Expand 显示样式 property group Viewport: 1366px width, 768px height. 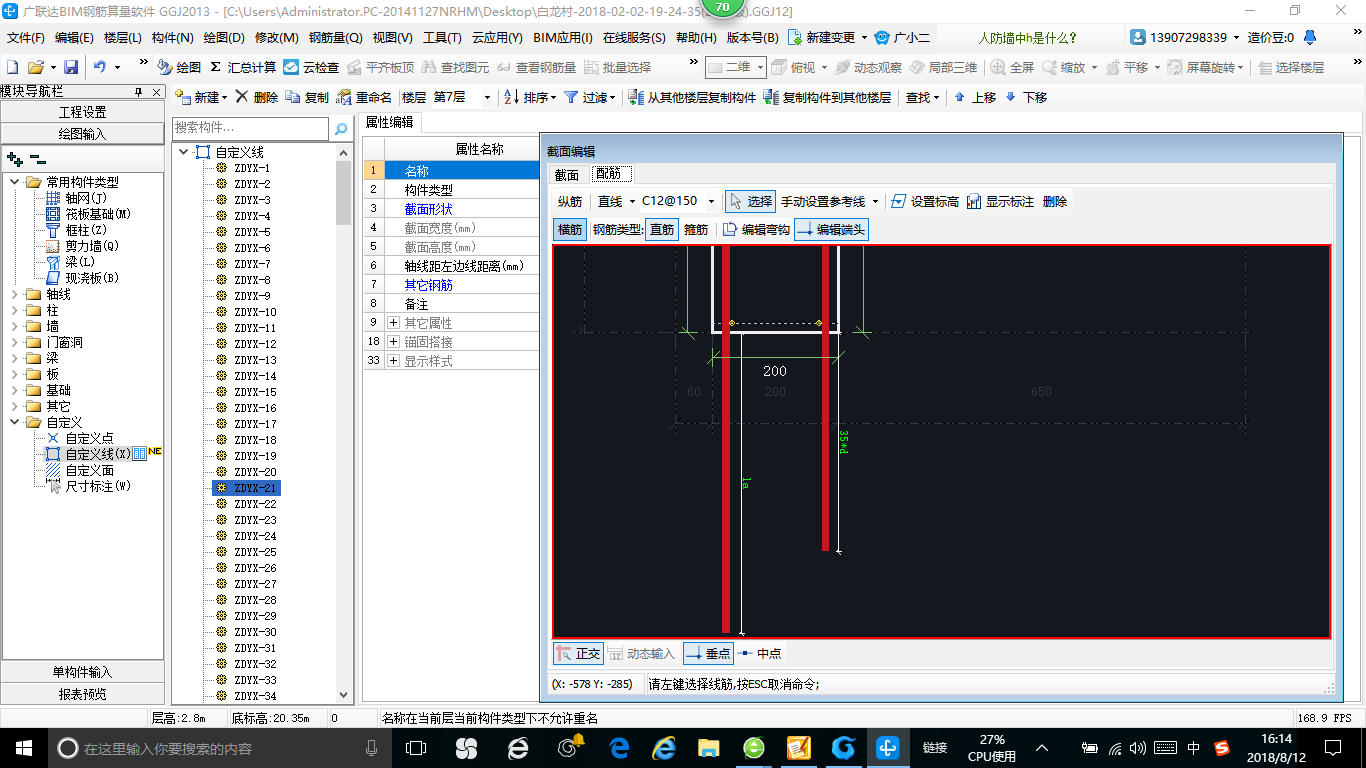click(x=393, y=361)
